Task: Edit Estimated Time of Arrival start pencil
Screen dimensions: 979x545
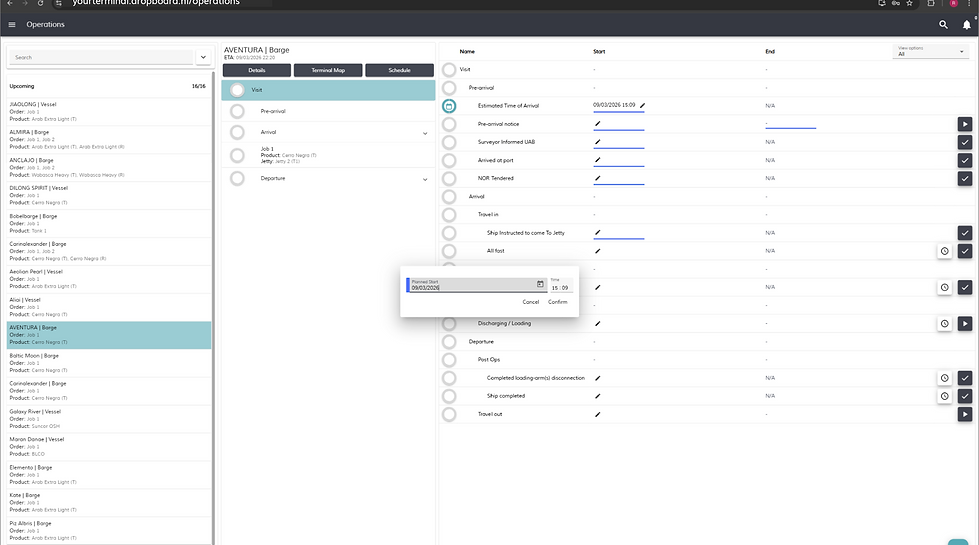Action: [642, 106]
